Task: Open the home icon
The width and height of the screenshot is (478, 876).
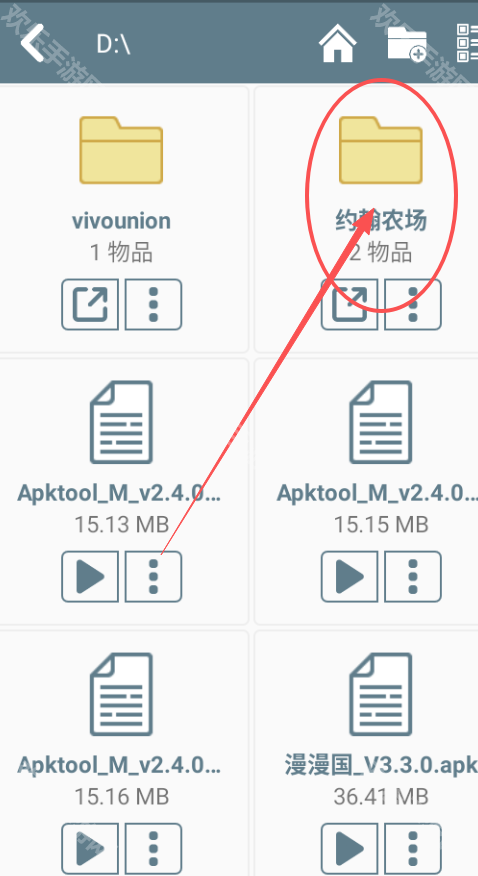Action: 338,42
